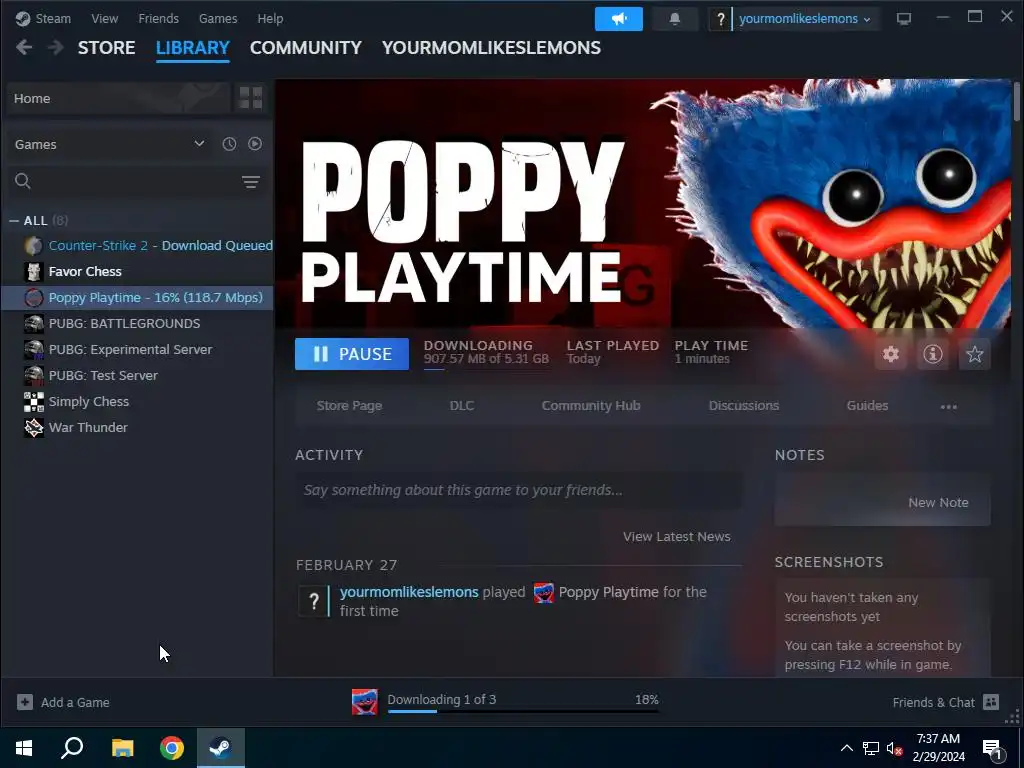Open Windows search from taskbar
This screenshot has height=768, width=1024.
72,748
